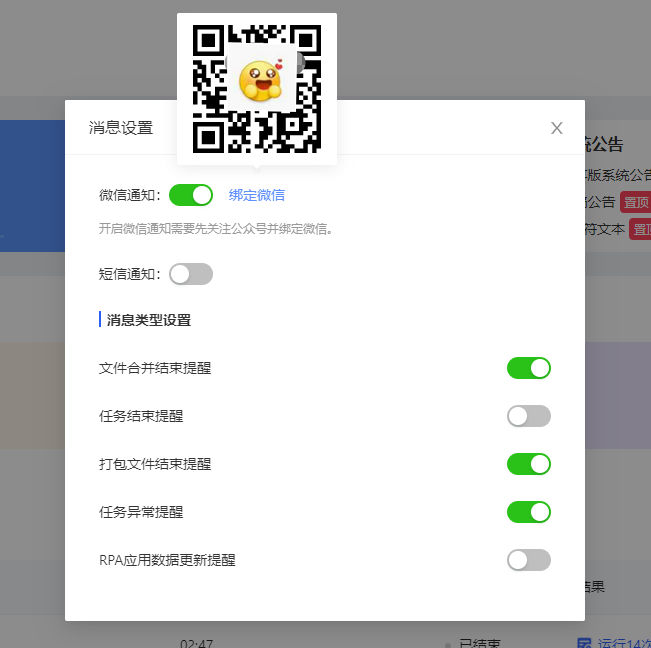The height and width of the screenshot is (648, 651).
Task: Enable the 短信通知 switch
Action: point(191,274)
